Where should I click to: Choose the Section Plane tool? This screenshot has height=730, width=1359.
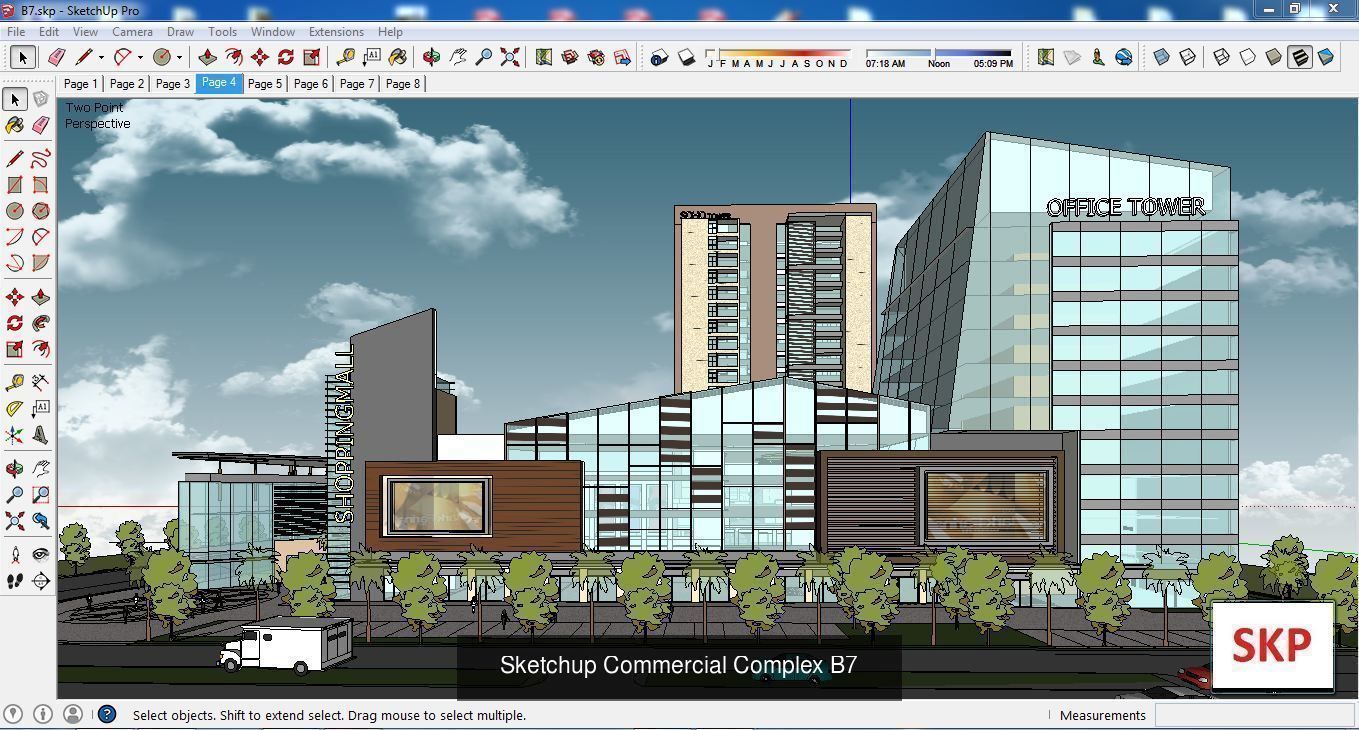41,581
